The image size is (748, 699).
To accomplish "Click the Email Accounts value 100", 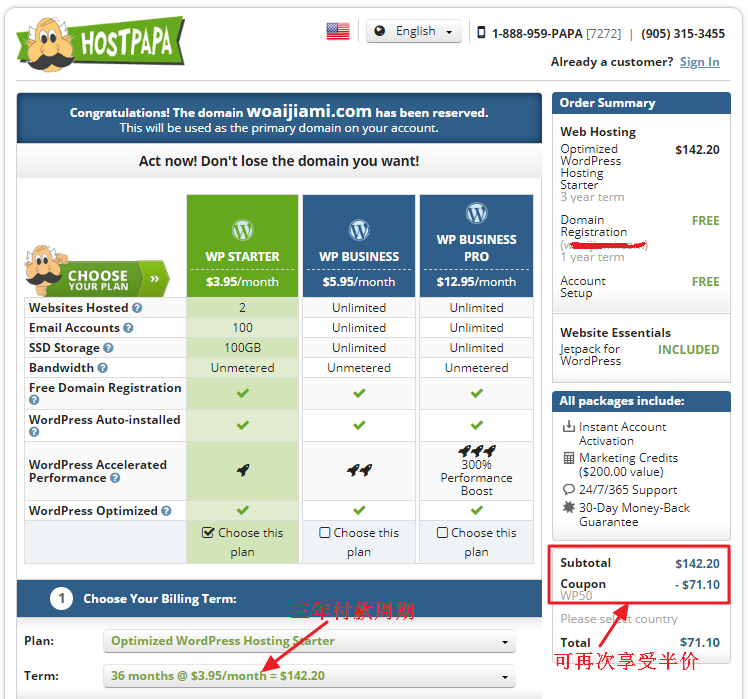I will tap(242, 328).
